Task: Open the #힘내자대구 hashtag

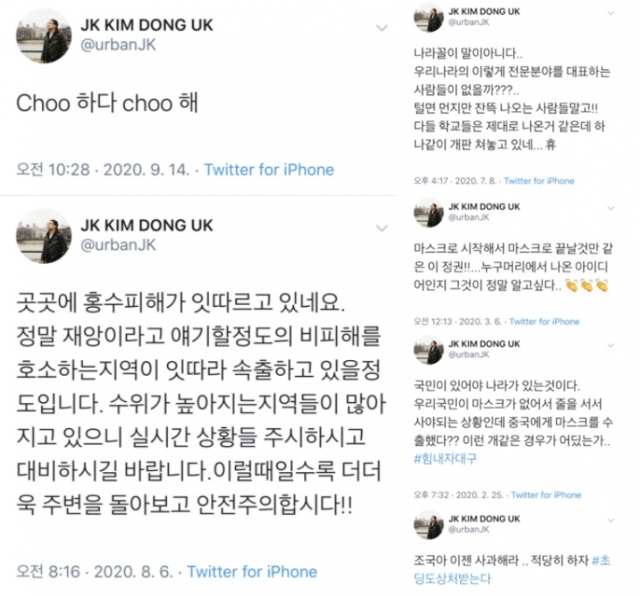Action: [445, 459]
